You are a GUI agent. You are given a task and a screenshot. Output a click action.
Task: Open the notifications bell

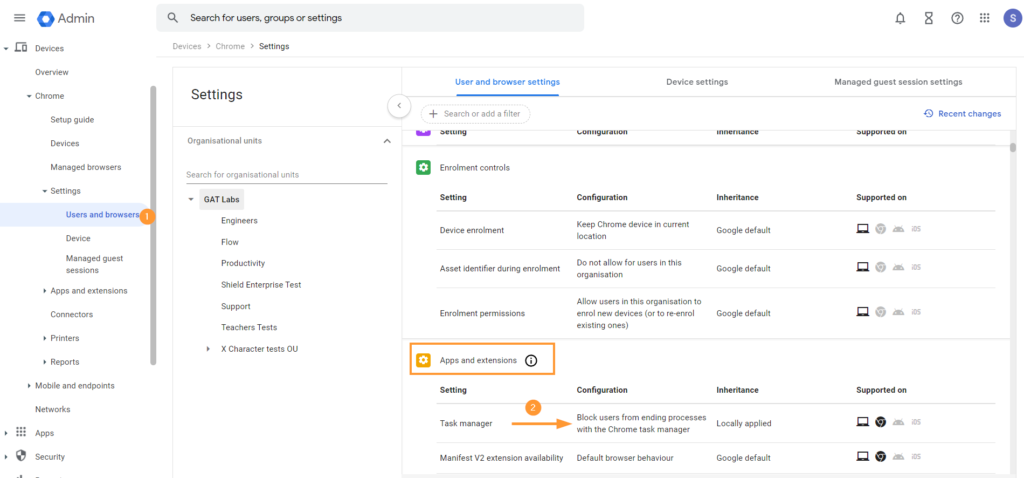(x=900, y=18)
